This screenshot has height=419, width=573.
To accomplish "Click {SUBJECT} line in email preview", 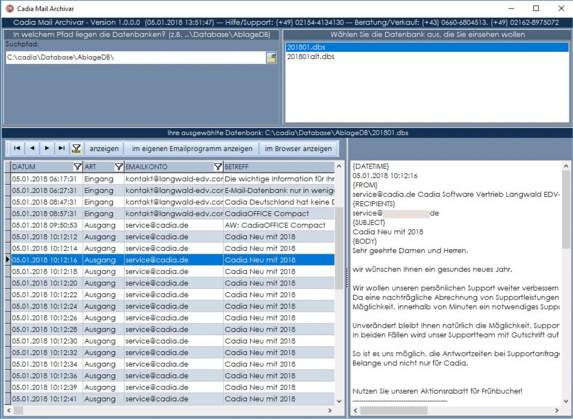I will tap(369, 222).
